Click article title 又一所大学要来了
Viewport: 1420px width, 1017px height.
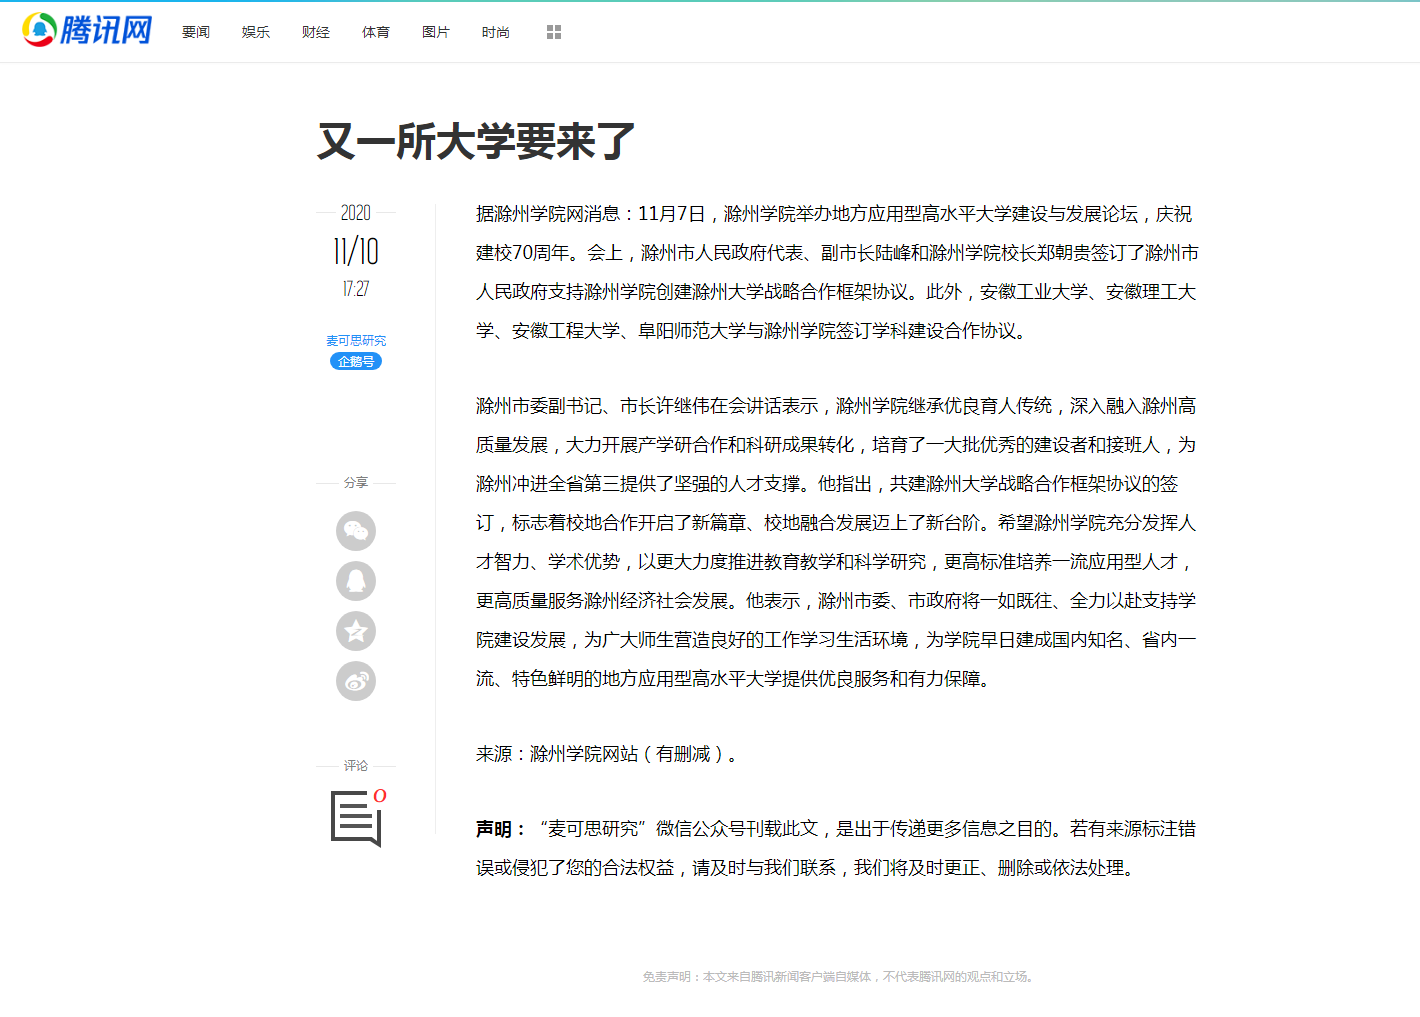pyautogui.click(x=476, y=141)
